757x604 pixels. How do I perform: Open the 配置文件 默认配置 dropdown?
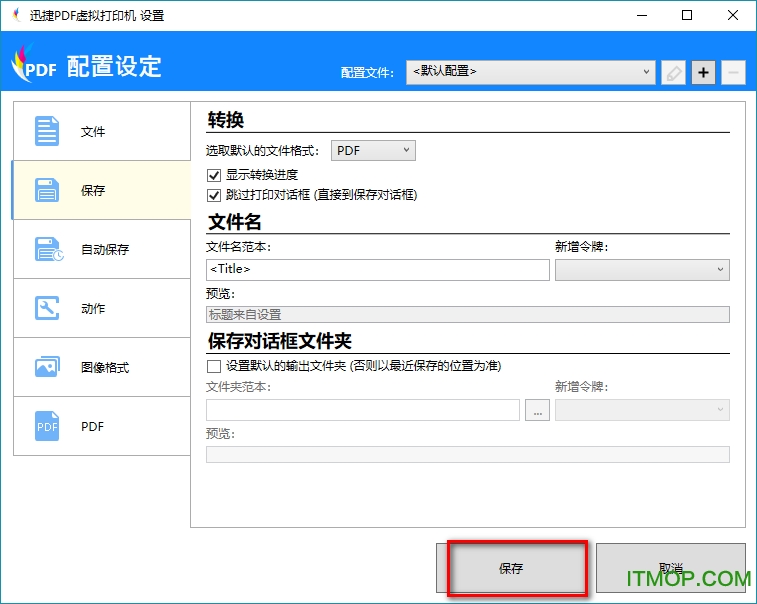[x=530, y=72]
